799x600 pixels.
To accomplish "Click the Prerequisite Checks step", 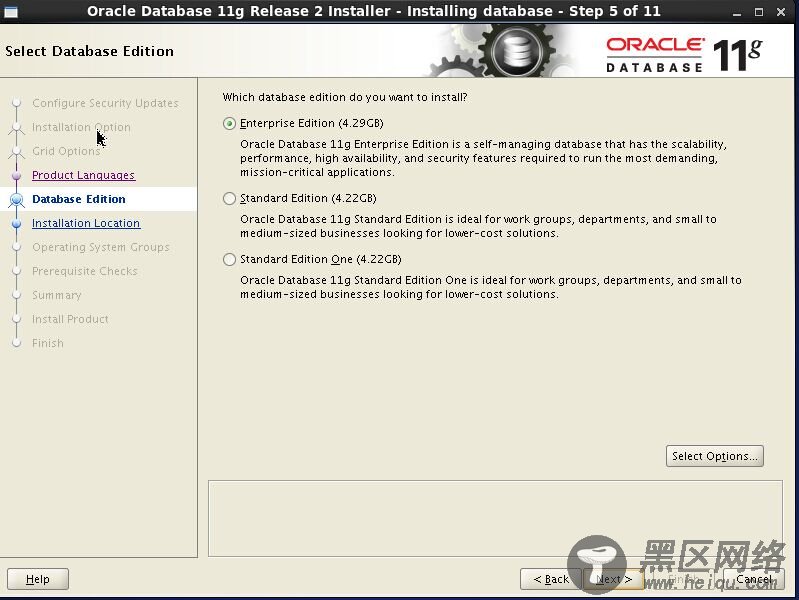I will click(85, 271).
